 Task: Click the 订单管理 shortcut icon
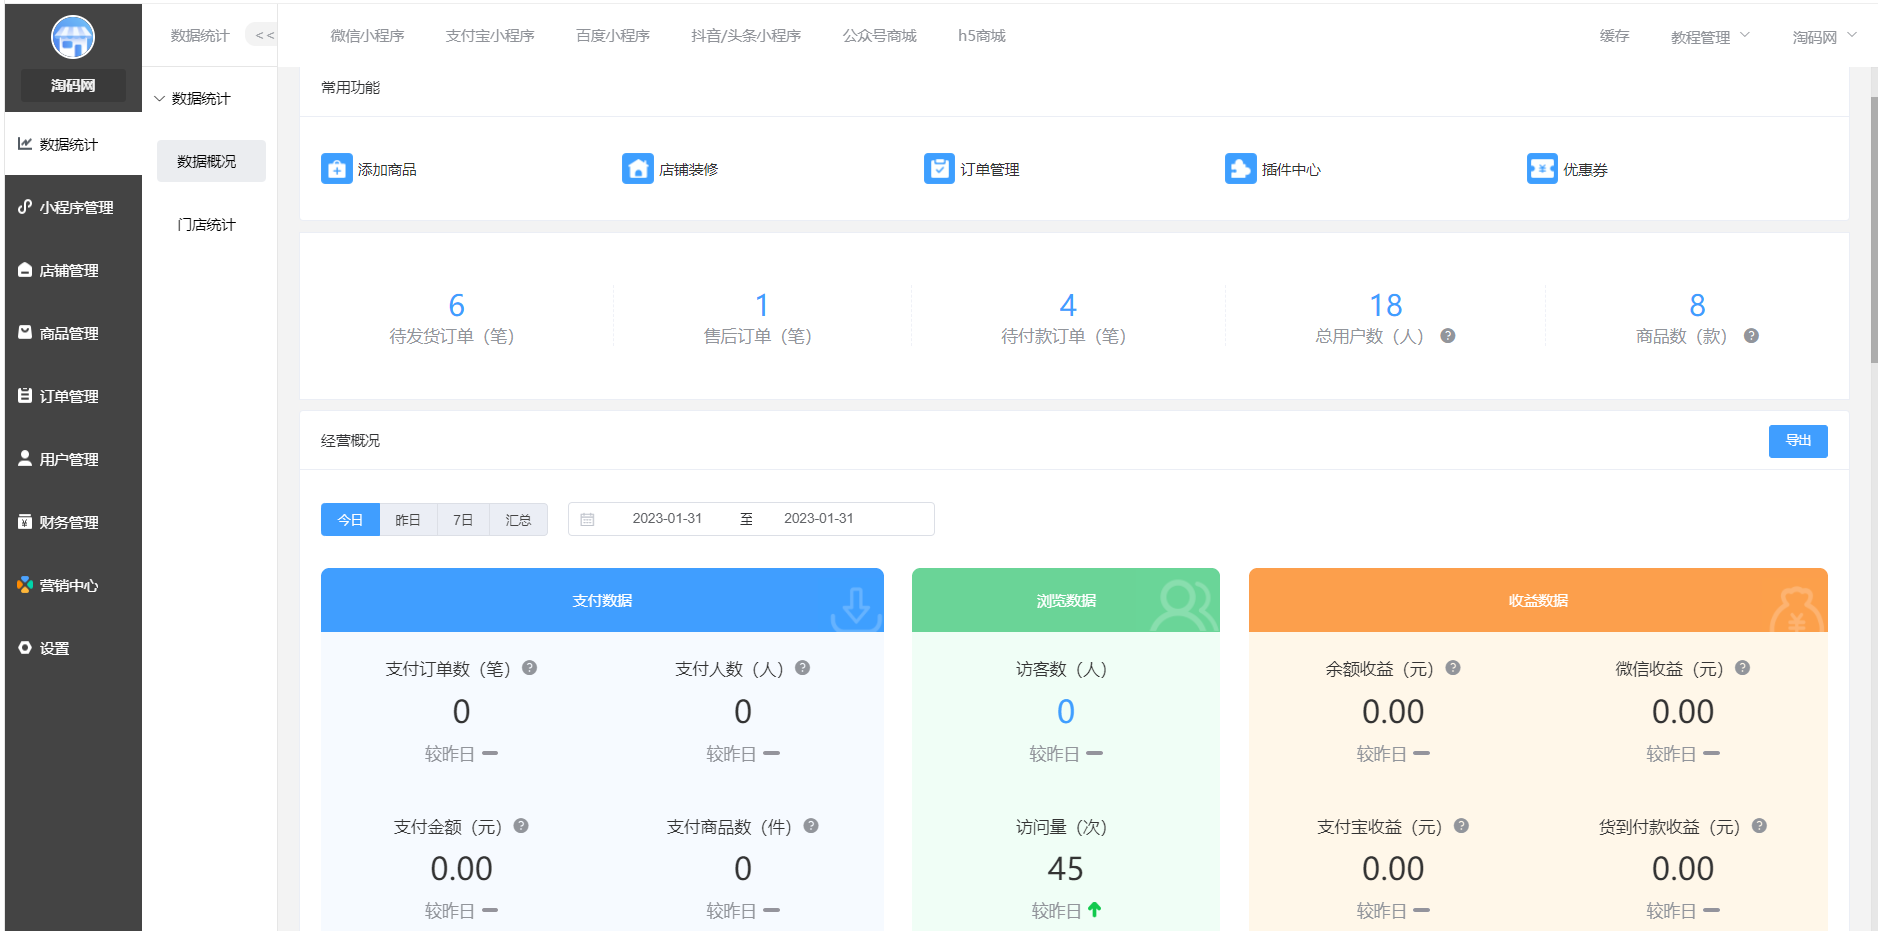pyautogui.click(x=939, y=169)
